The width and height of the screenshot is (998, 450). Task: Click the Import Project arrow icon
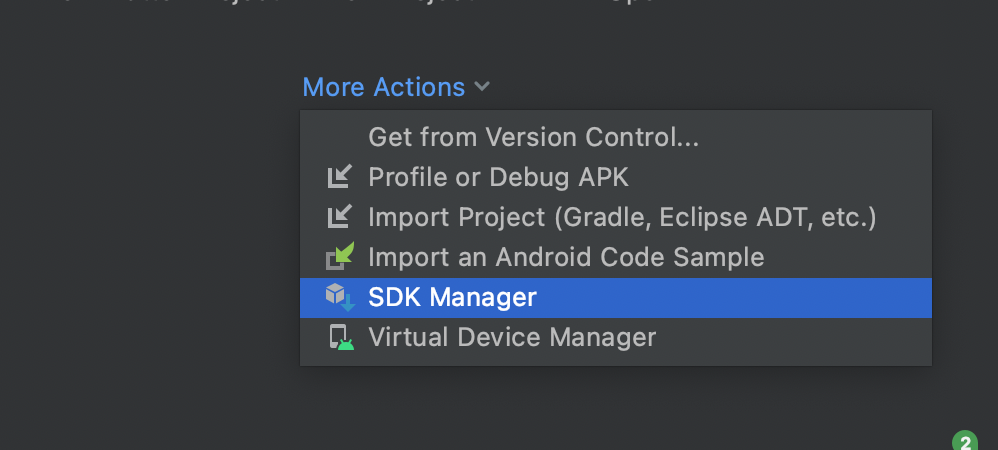(x=339, y=217)
